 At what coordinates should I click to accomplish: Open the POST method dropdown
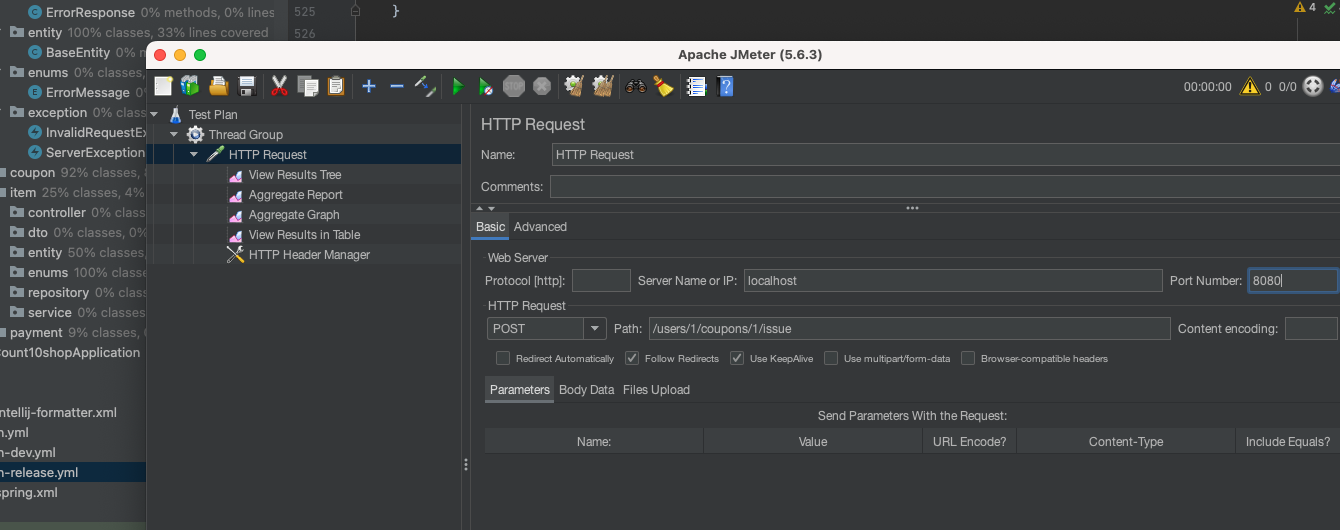595,328
